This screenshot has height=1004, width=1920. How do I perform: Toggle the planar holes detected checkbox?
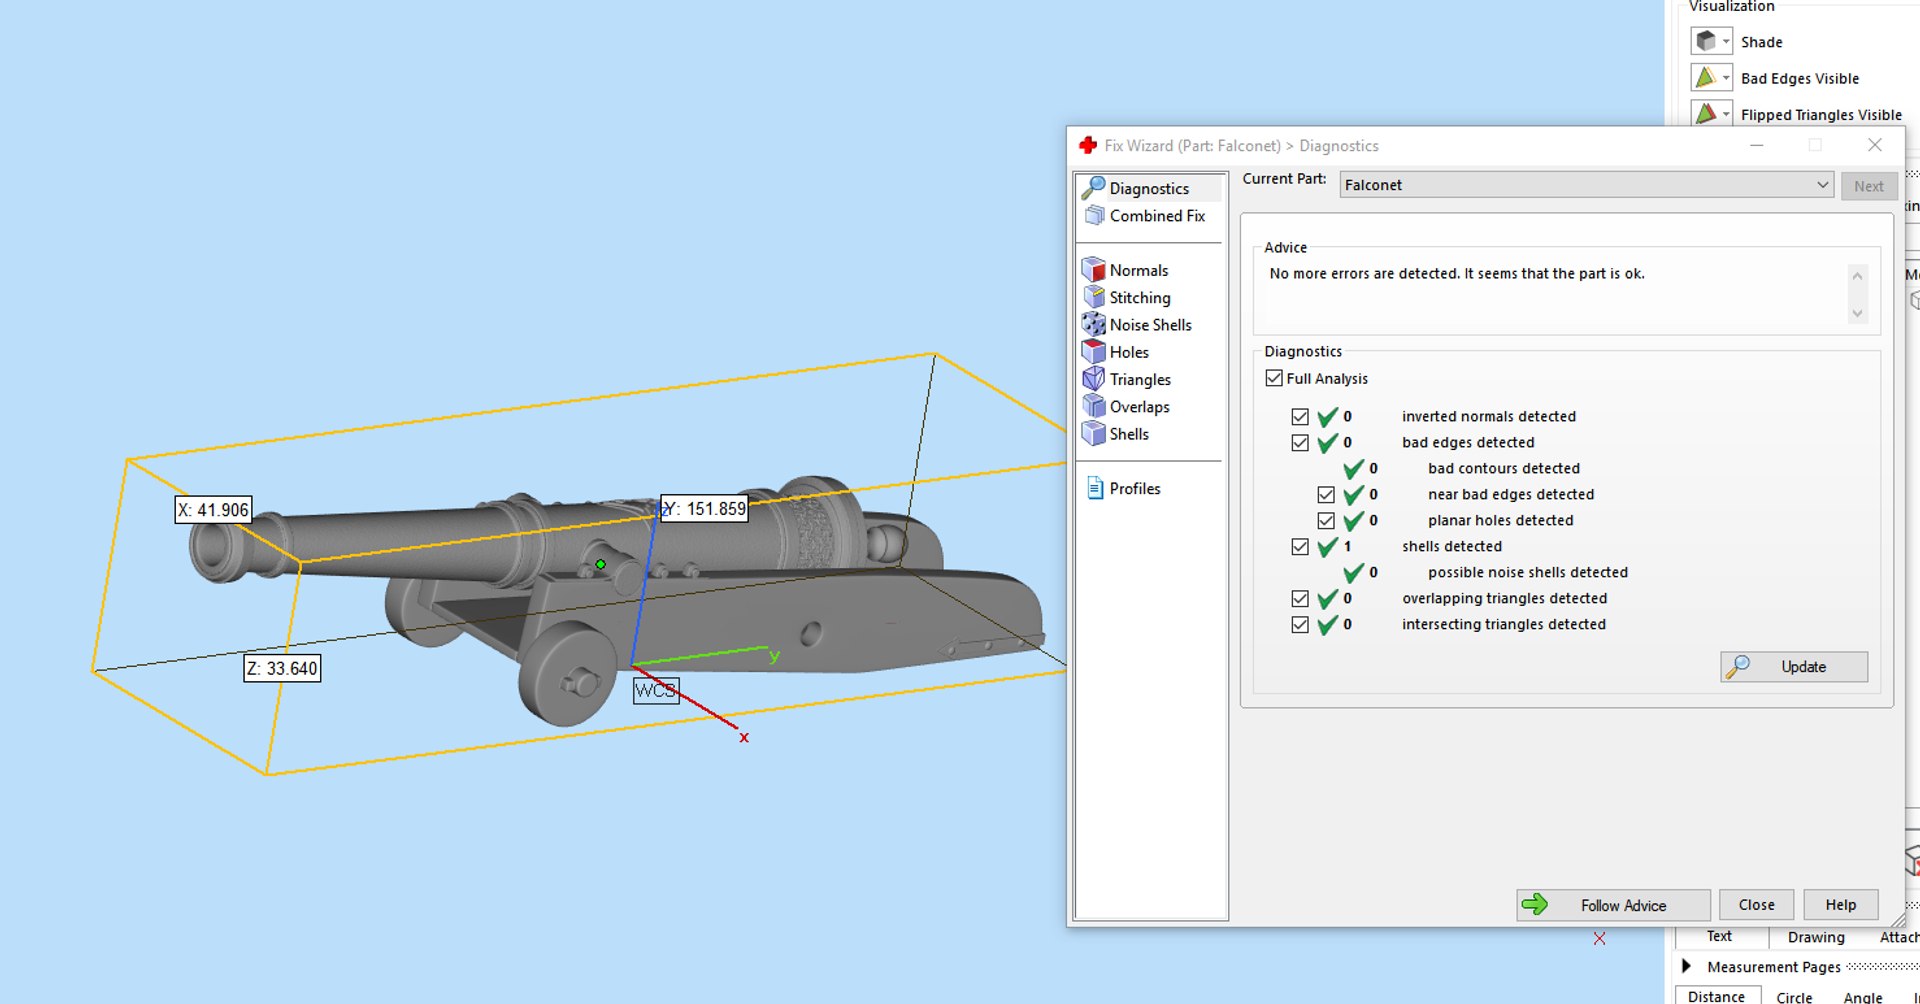pyautogui.click(x=1326, y=520)
